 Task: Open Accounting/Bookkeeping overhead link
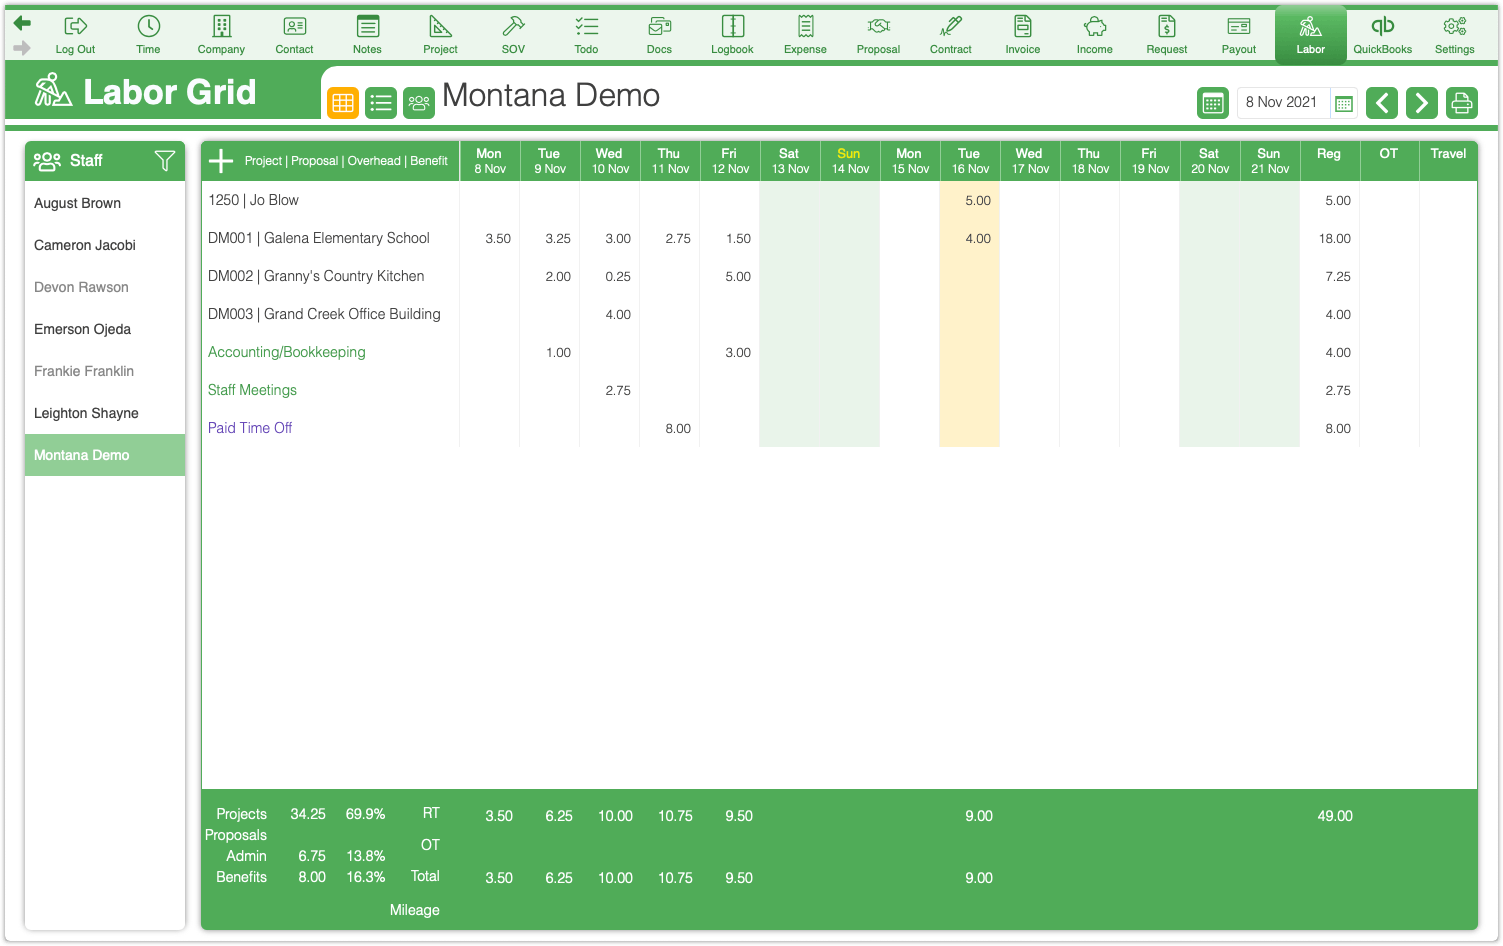(287, 352)
